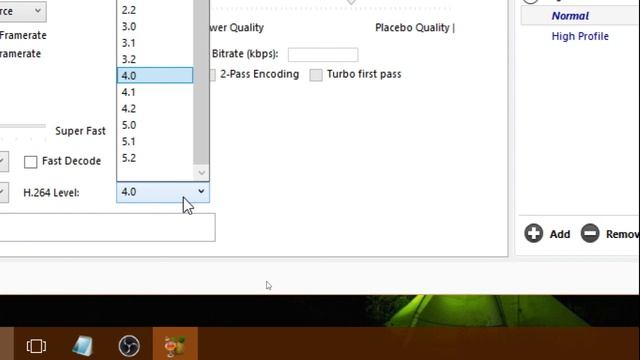Click the quality slider handle

click(x=351, y=2)
